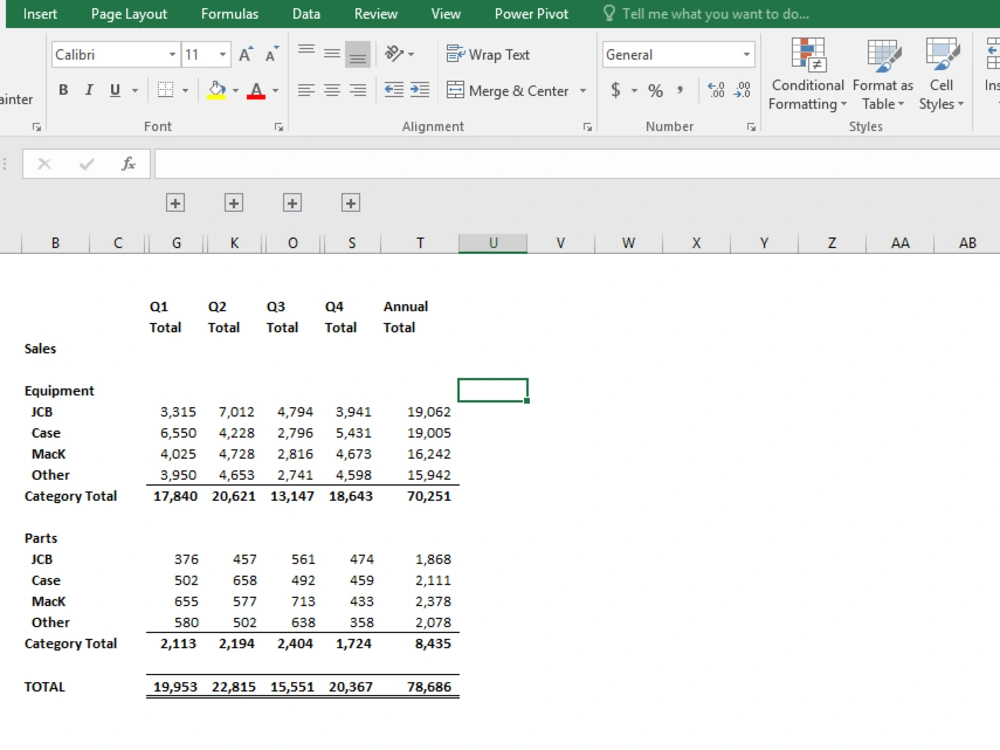Expand grouped columns before column G
The width and height of the screenshot is (1000, 750).
pyautogui.click(x=175, y=203)
